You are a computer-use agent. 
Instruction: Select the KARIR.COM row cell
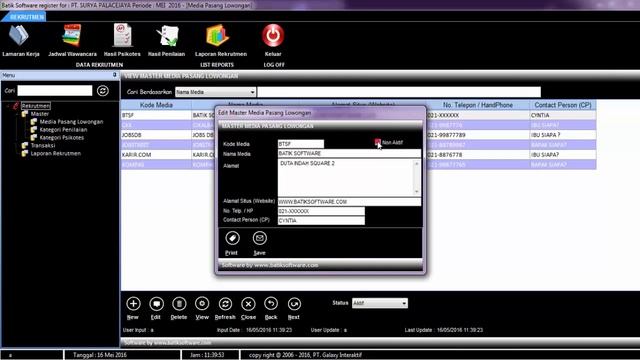[156, 155]
